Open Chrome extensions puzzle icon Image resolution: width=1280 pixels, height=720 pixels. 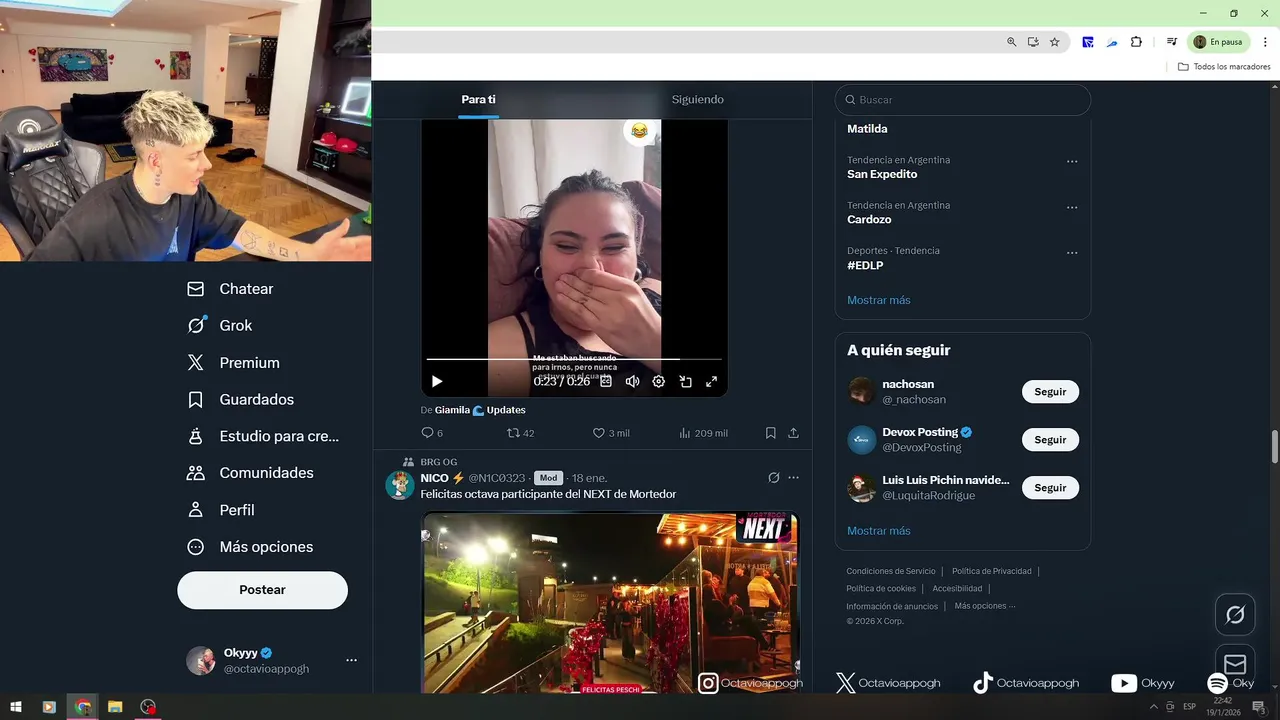point(1136,42)
